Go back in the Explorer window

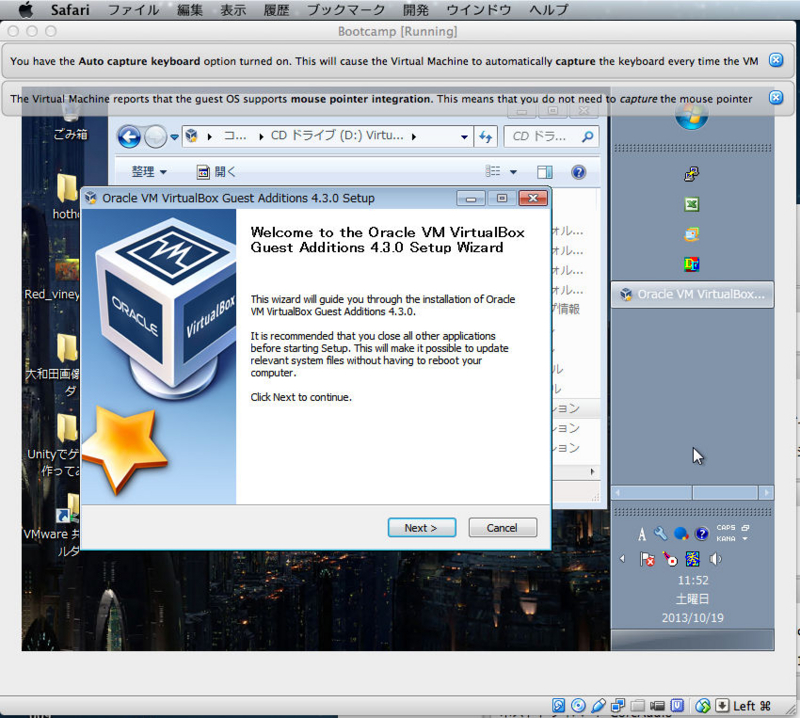pos(129,137)
